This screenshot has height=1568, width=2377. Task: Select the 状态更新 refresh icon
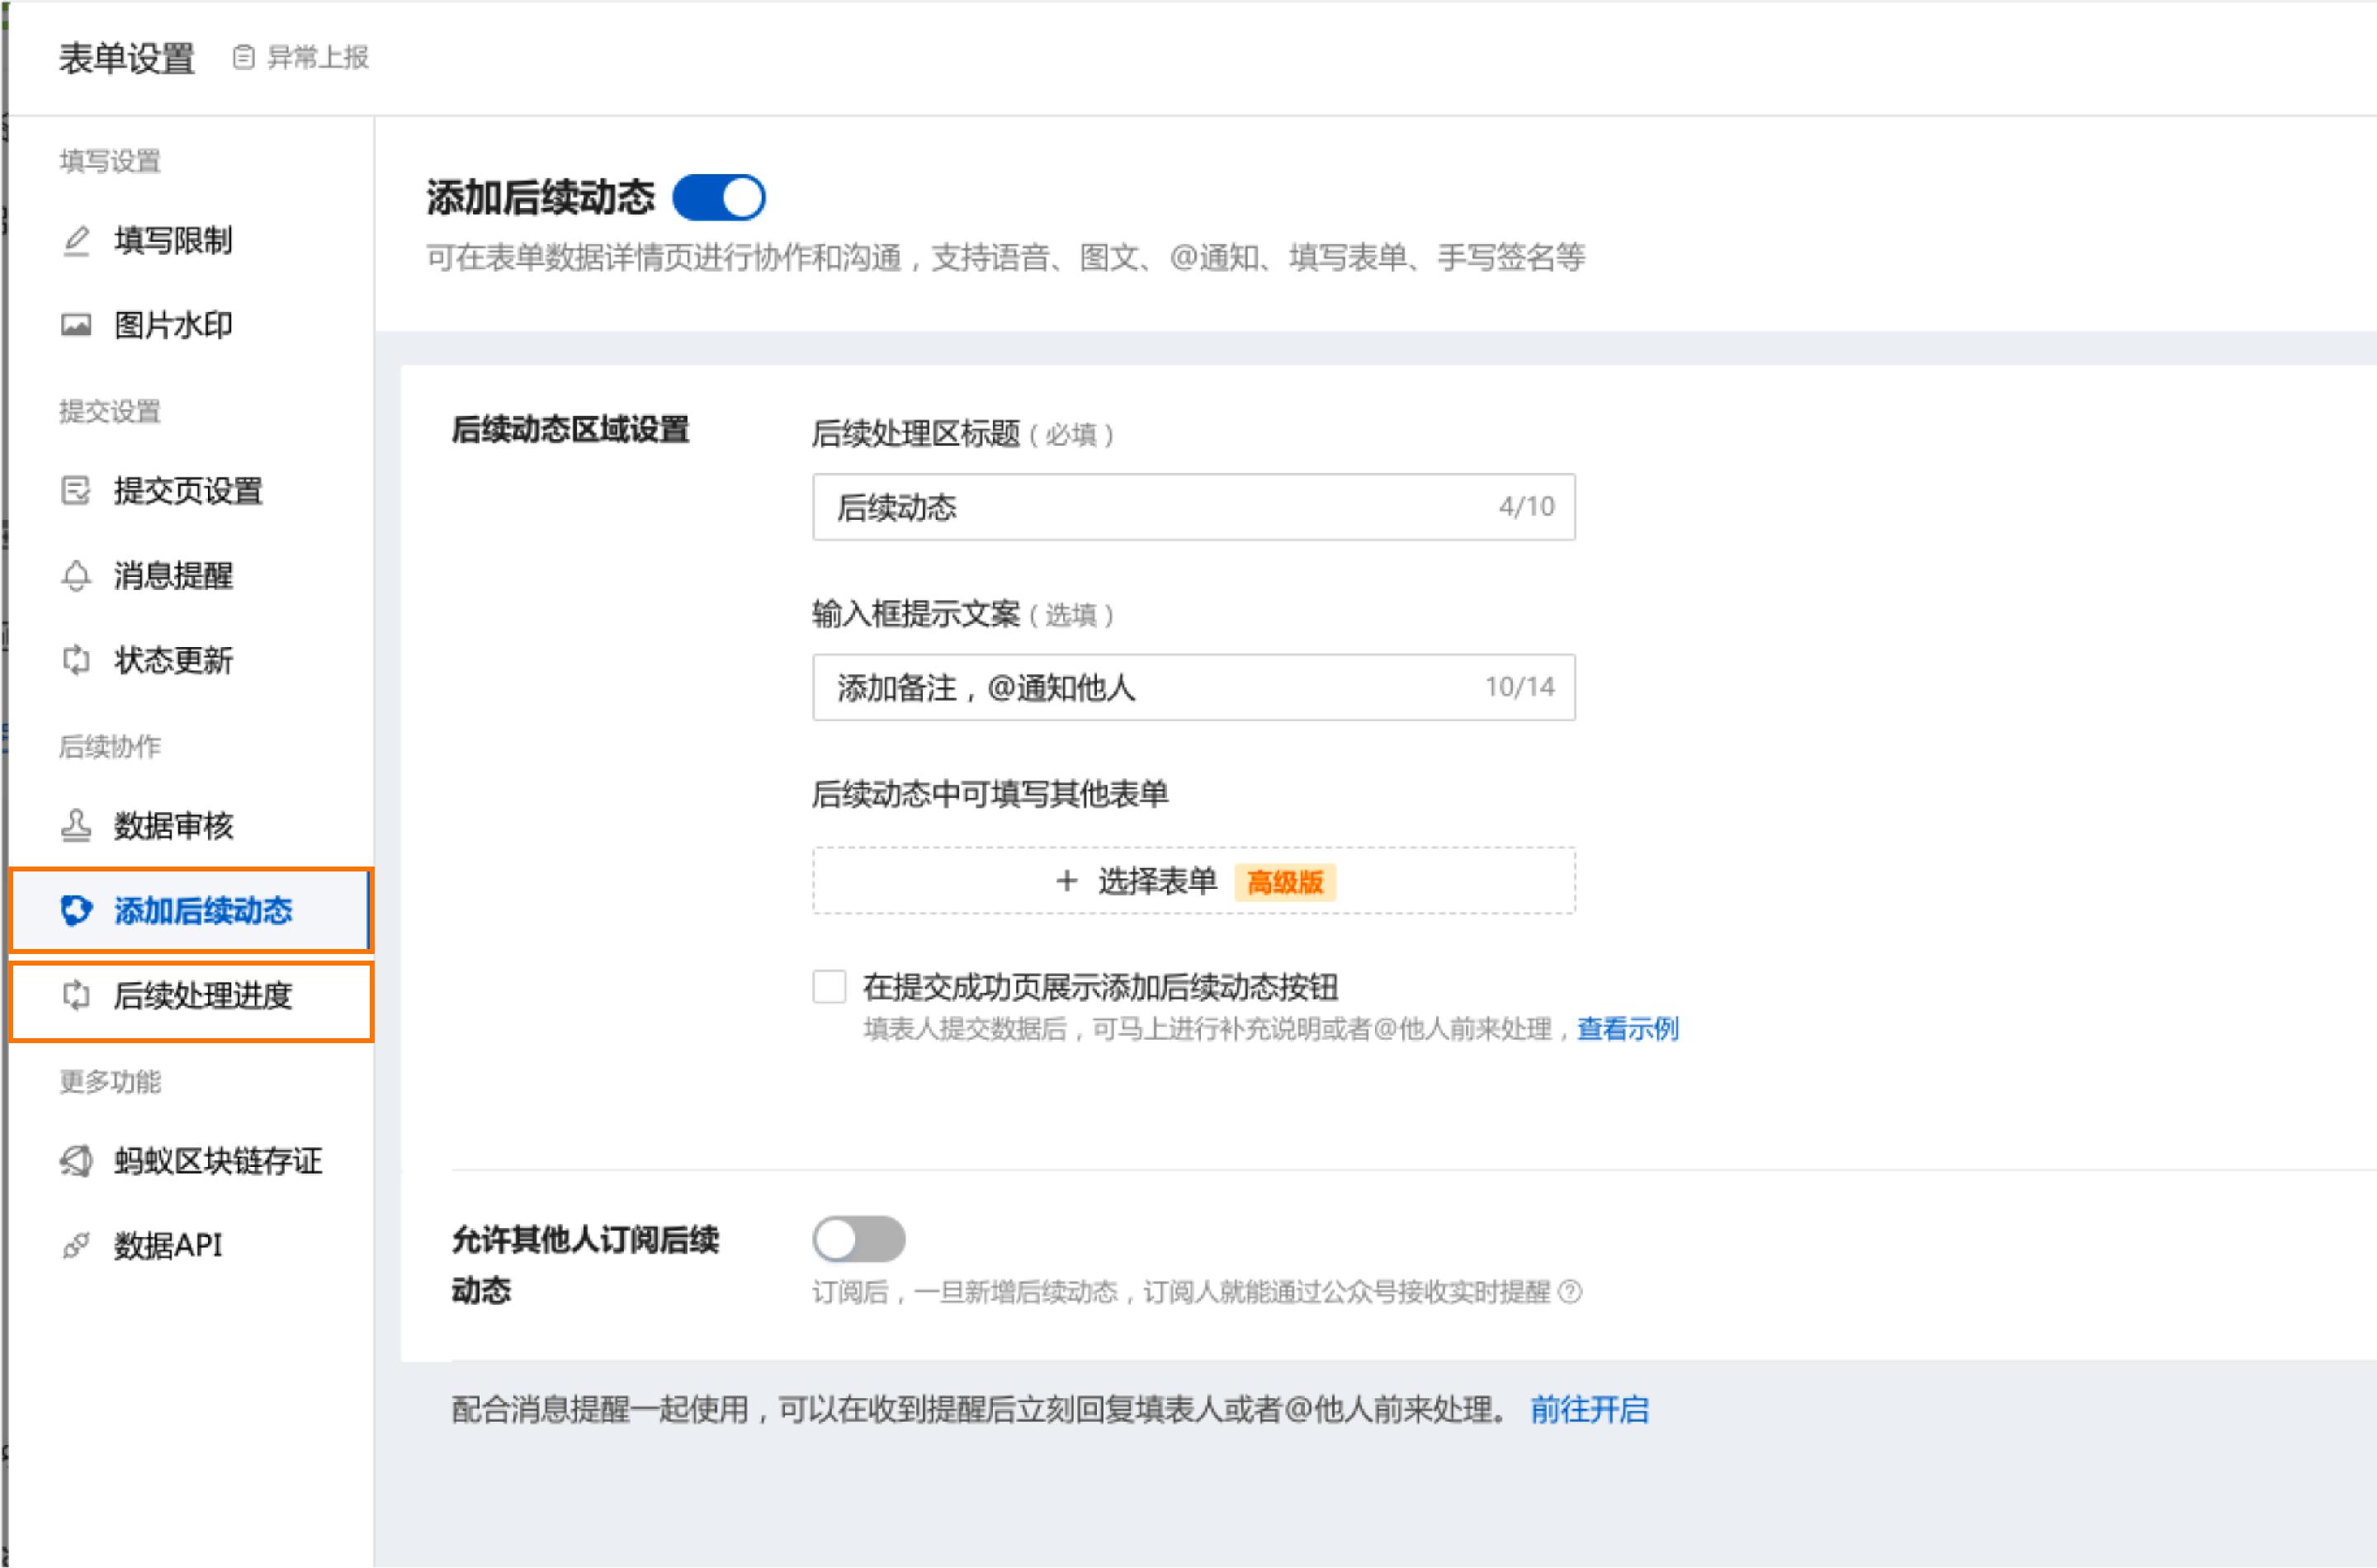76,660
